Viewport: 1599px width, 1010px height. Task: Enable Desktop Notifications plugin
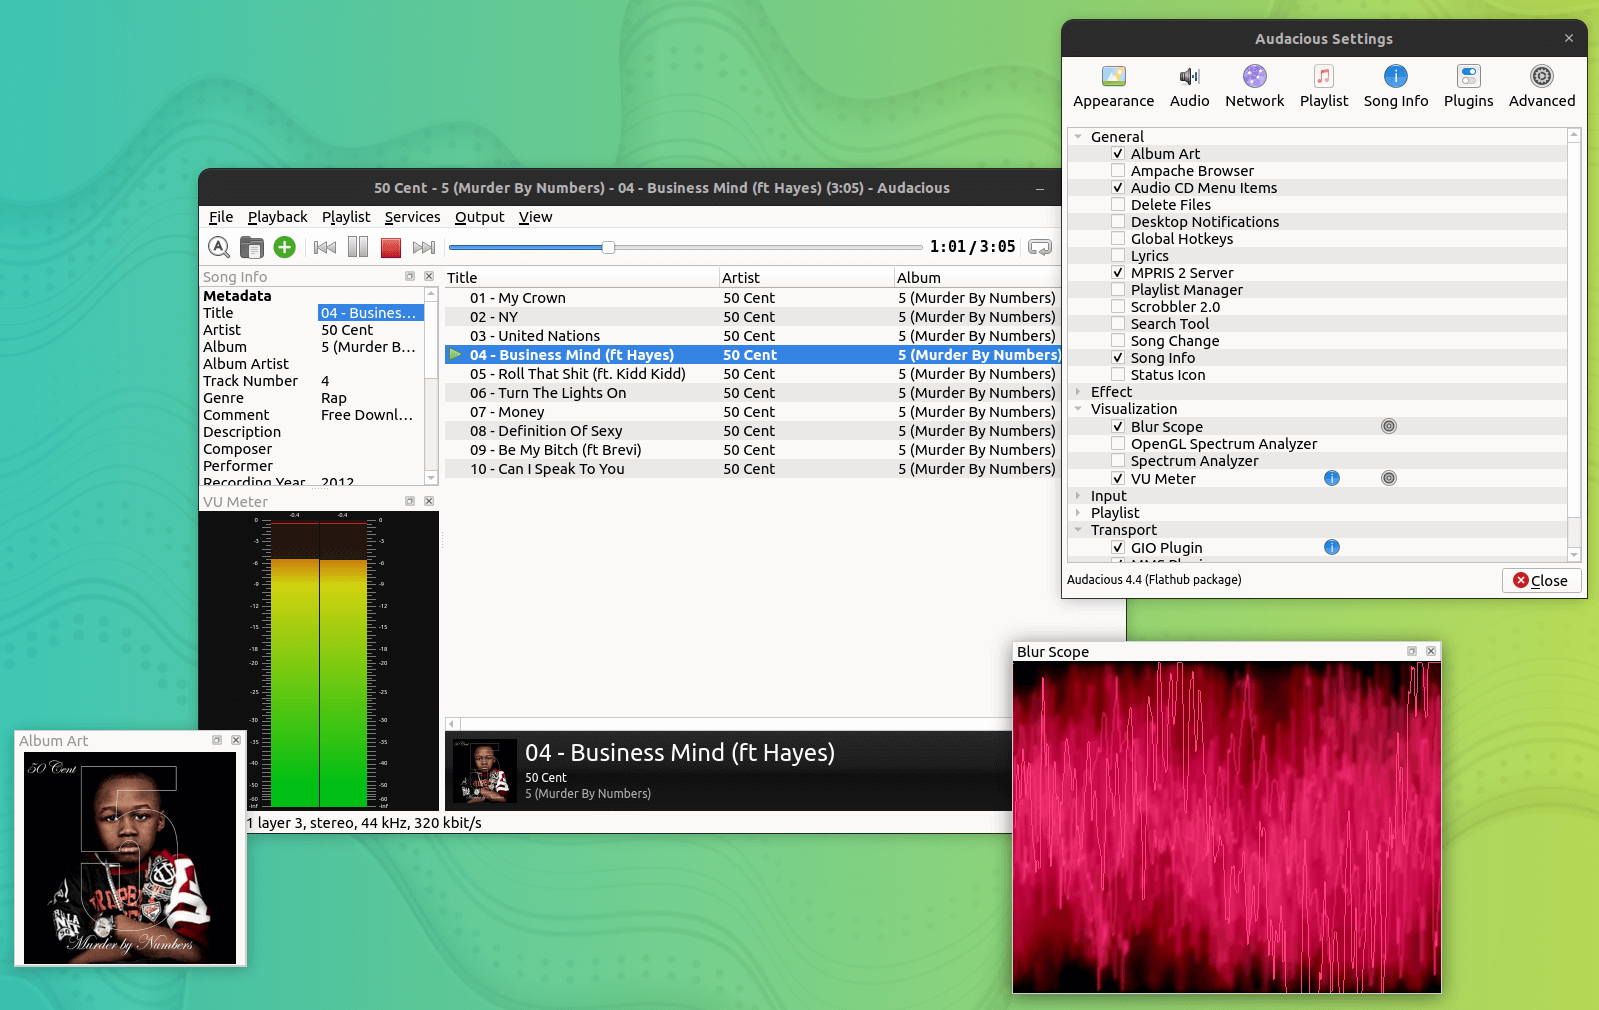[x=1118, y=222]
